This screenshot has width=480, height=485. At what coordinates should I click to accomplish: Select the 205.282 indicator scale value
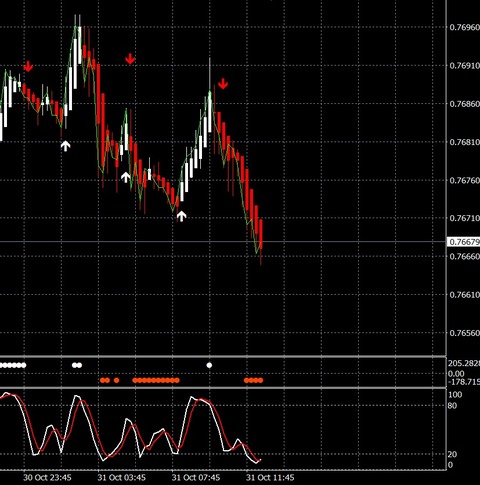[464, 363]
